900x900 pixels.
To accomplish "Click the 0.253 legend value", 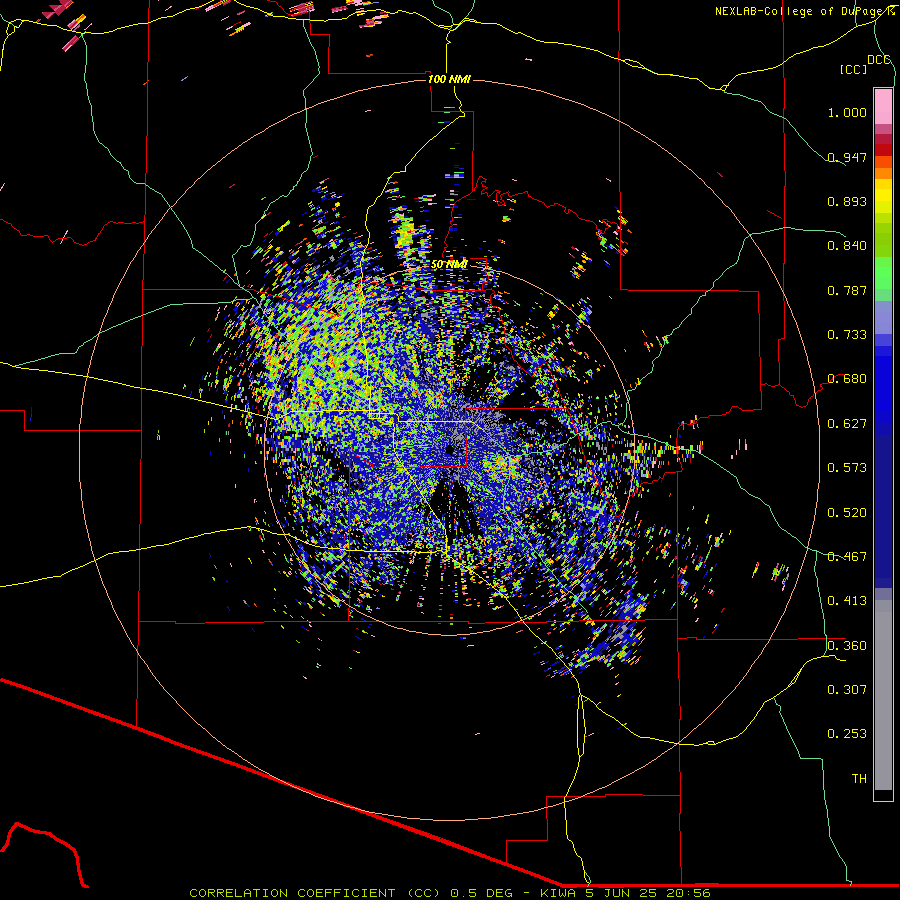I will coord(847,734).
